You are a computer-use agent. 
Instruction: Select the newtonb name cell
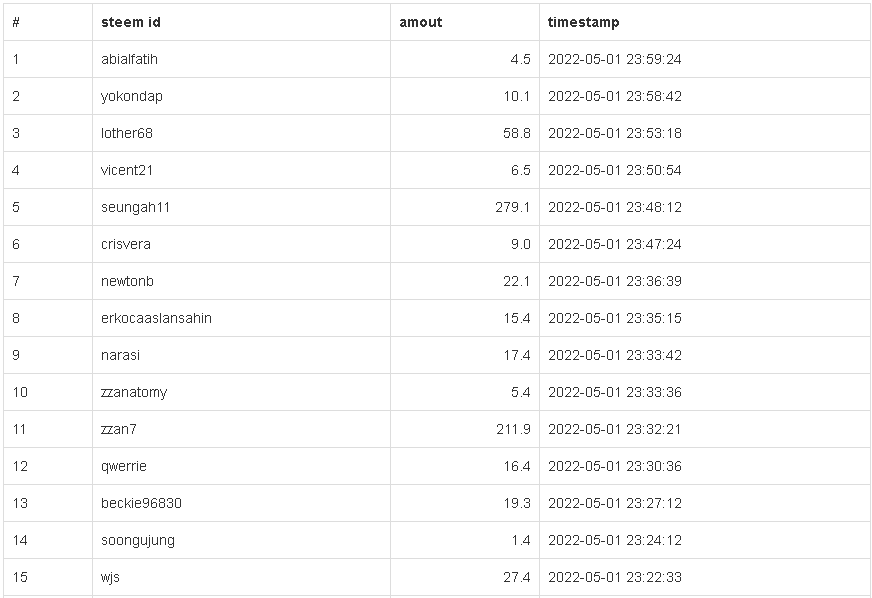(x=127, y=281)
